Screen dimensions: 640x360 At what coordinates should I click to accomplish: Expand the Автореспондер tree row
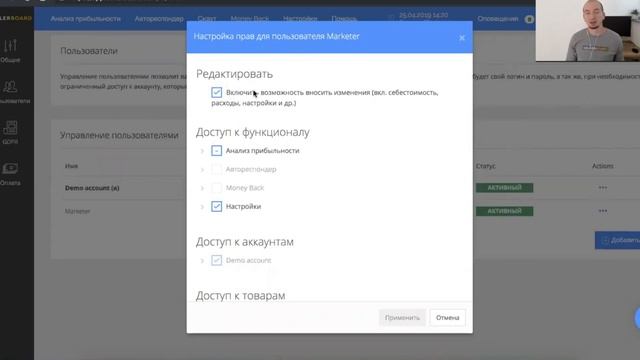tap(202, 169)
